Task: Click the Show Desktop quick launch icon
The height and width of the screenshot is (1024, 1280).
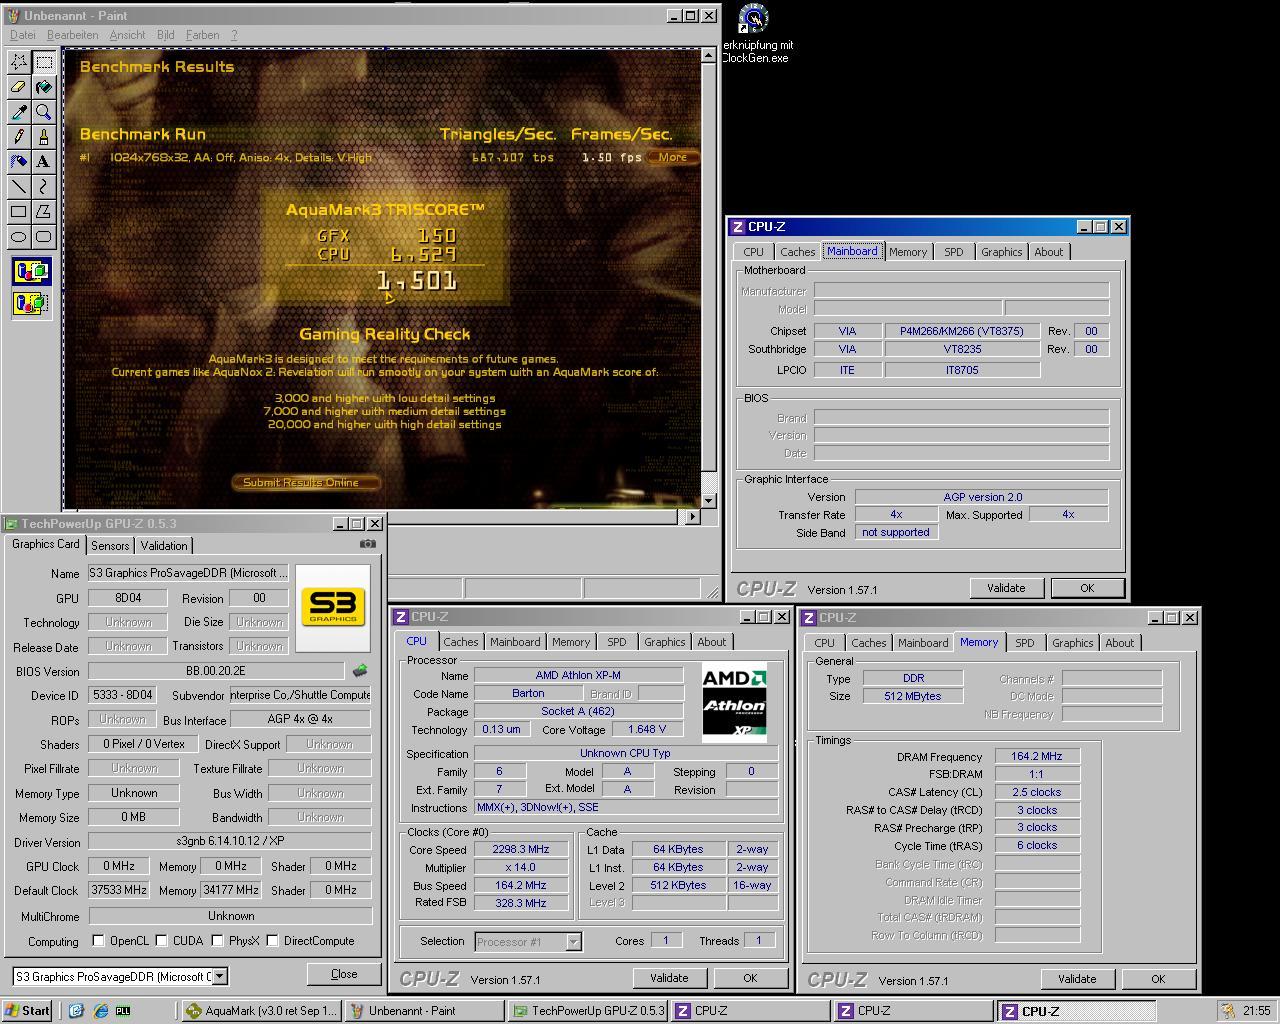Action: [x=76, y=1011]
